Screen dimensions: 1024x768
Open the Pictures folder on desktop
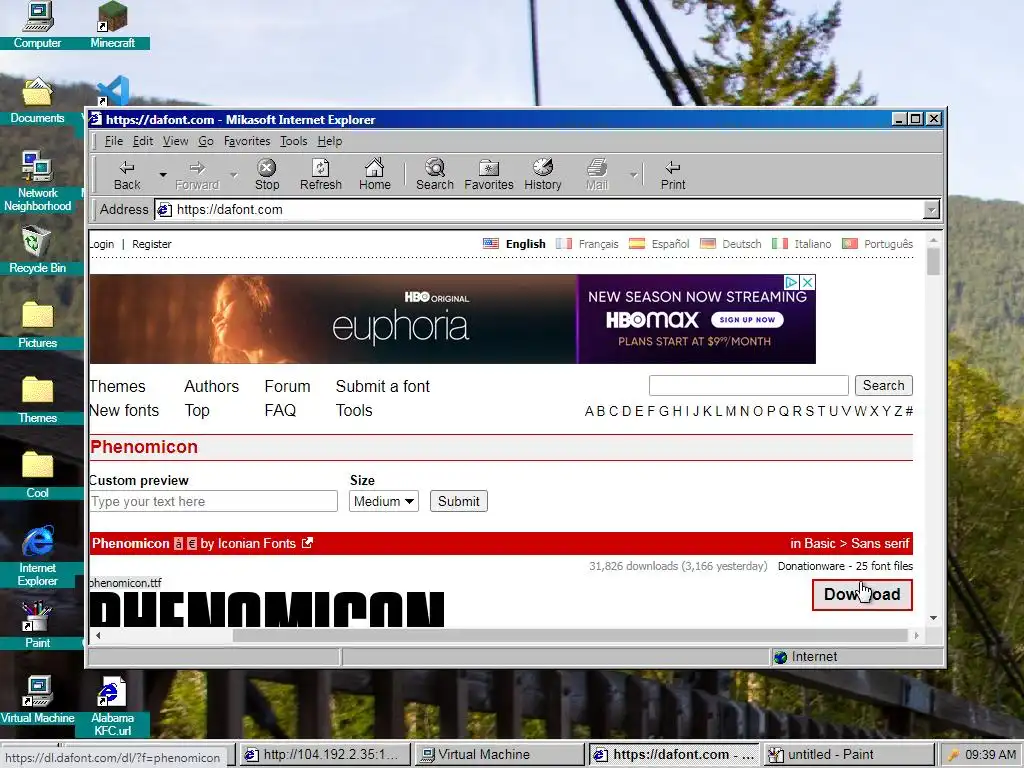click(37, 325)
